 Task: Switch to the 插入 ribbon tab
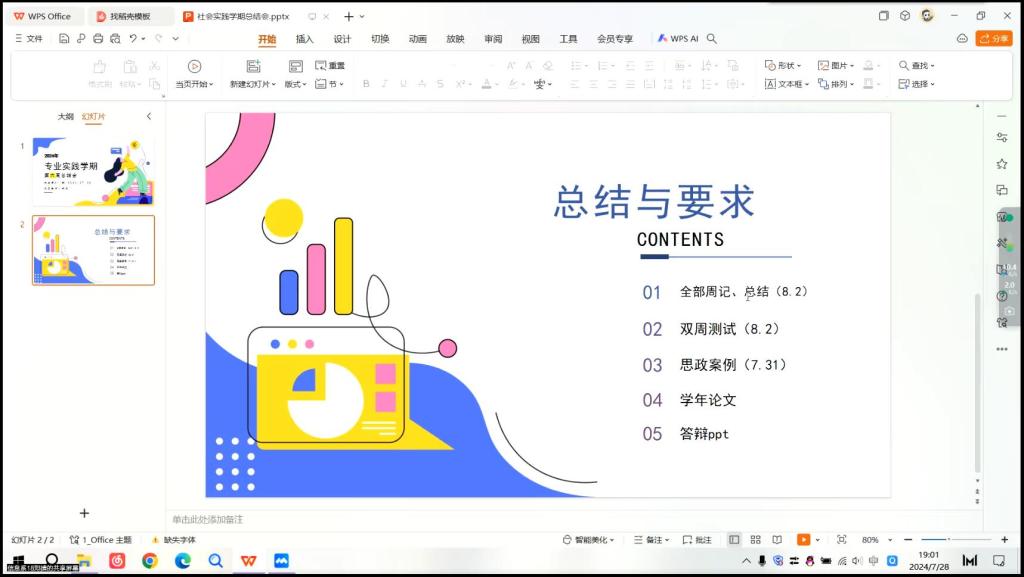pyautogui.click(x=304, y=39)
